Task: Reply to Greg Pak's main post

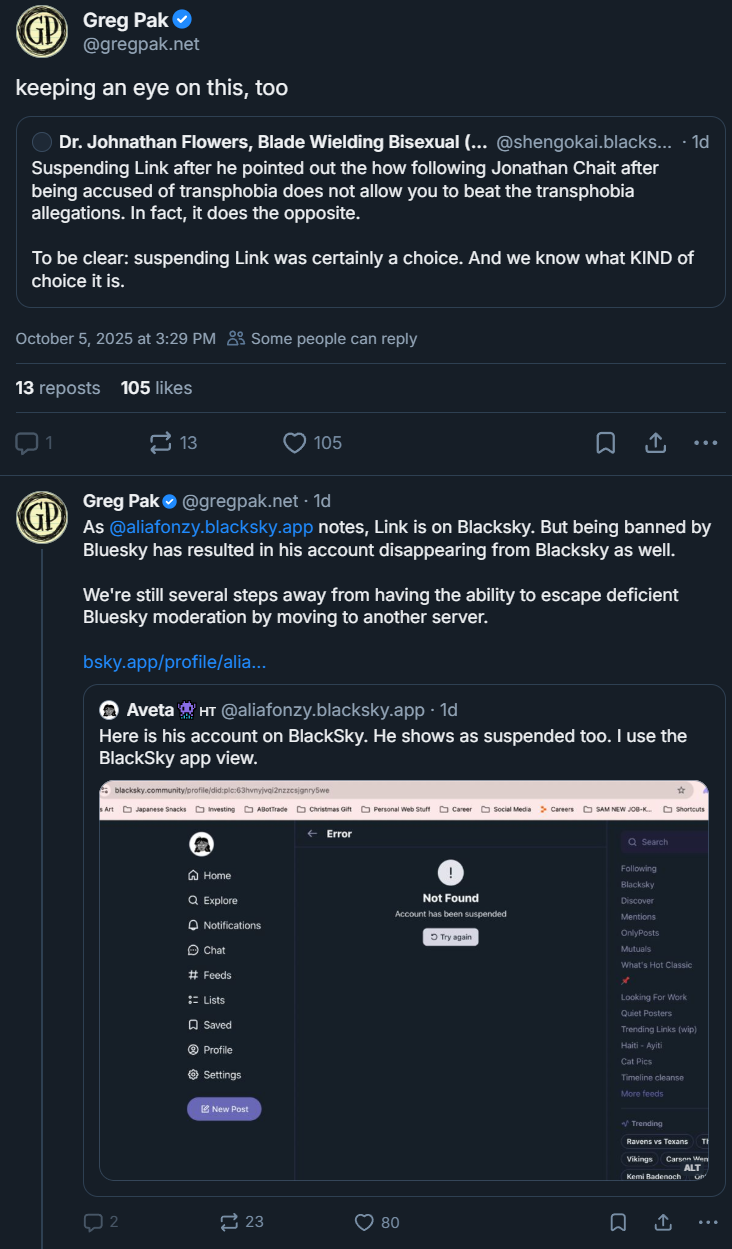Action: pyautogui.click(x=28, y=442)
